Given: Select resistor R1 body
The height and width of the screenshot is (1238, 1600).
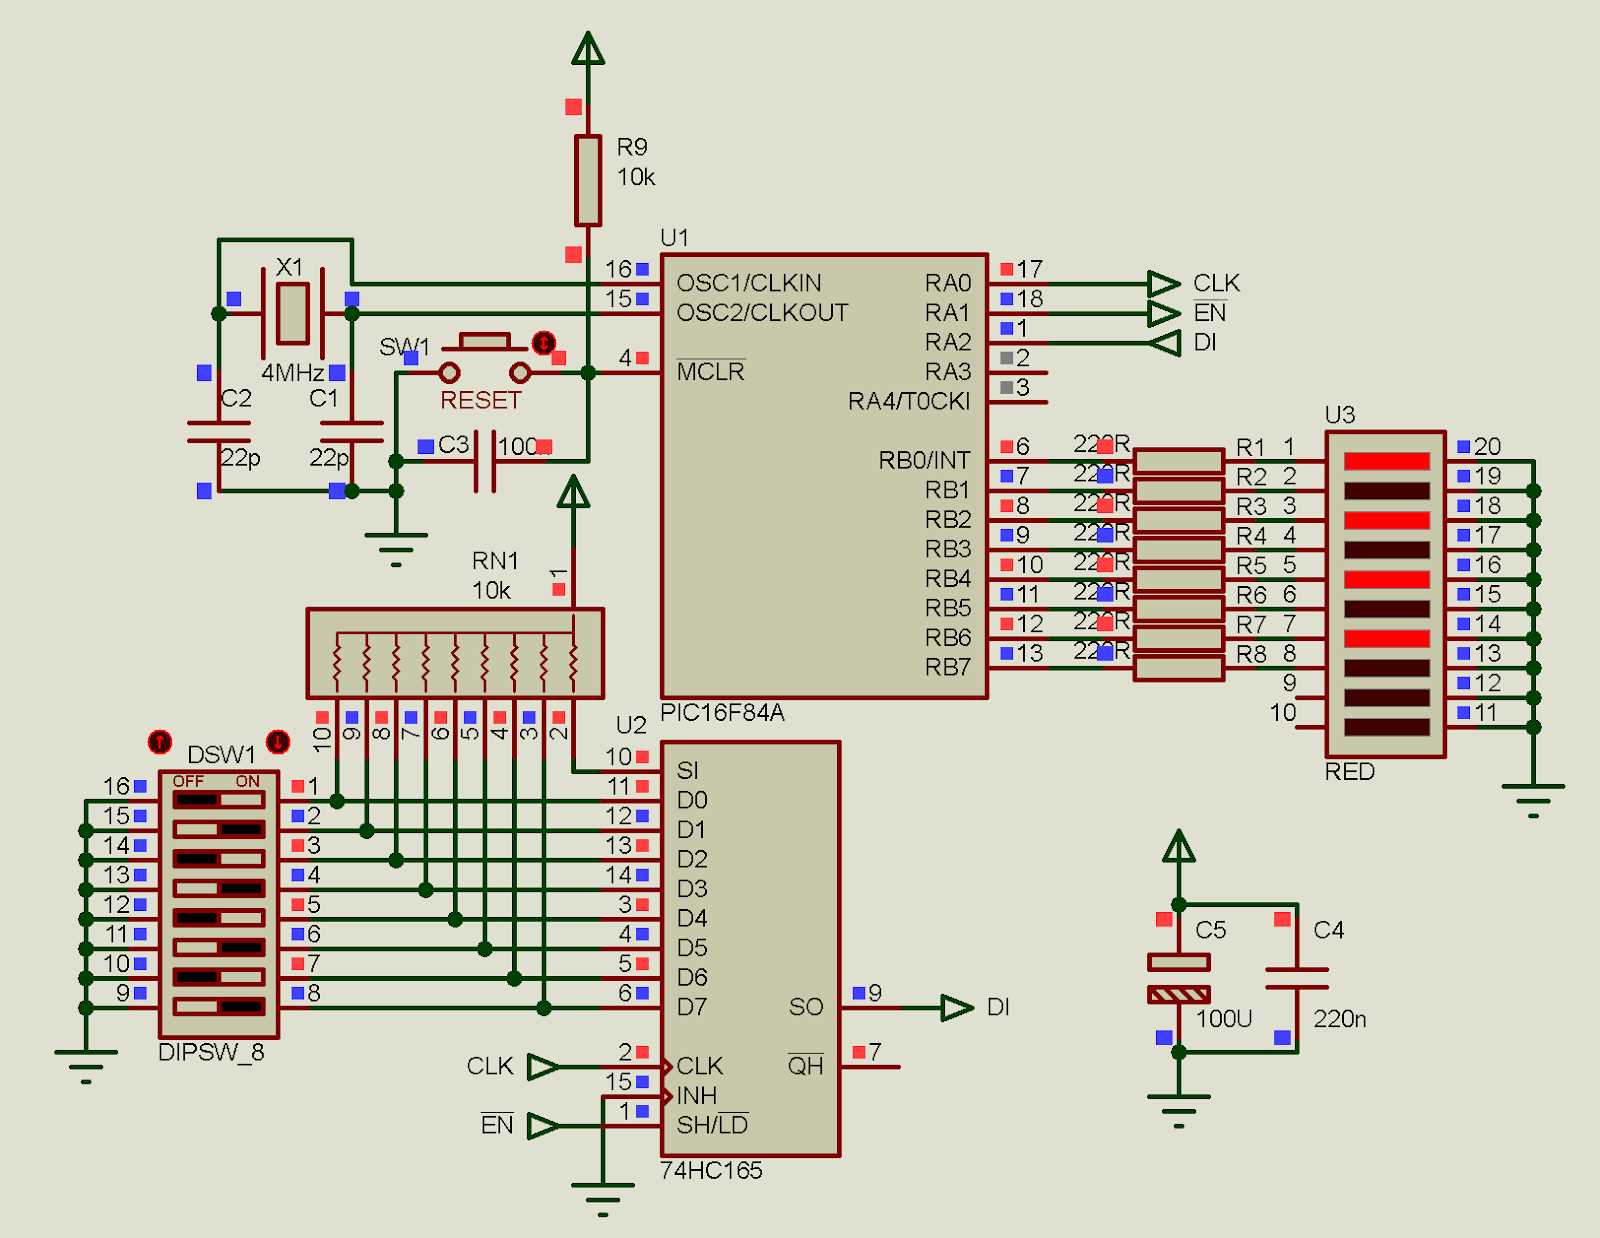Looking at the screenshot, I should (x=1179, y=461).
